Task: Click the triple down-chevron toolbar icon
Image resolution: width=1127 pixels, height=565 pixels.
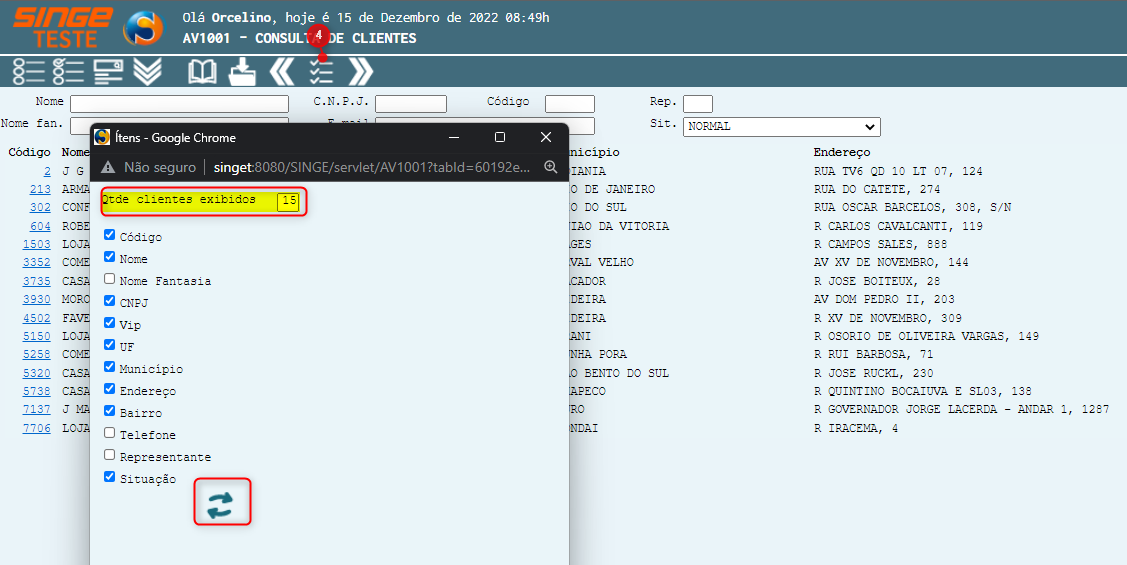Action: pos(147,71)
